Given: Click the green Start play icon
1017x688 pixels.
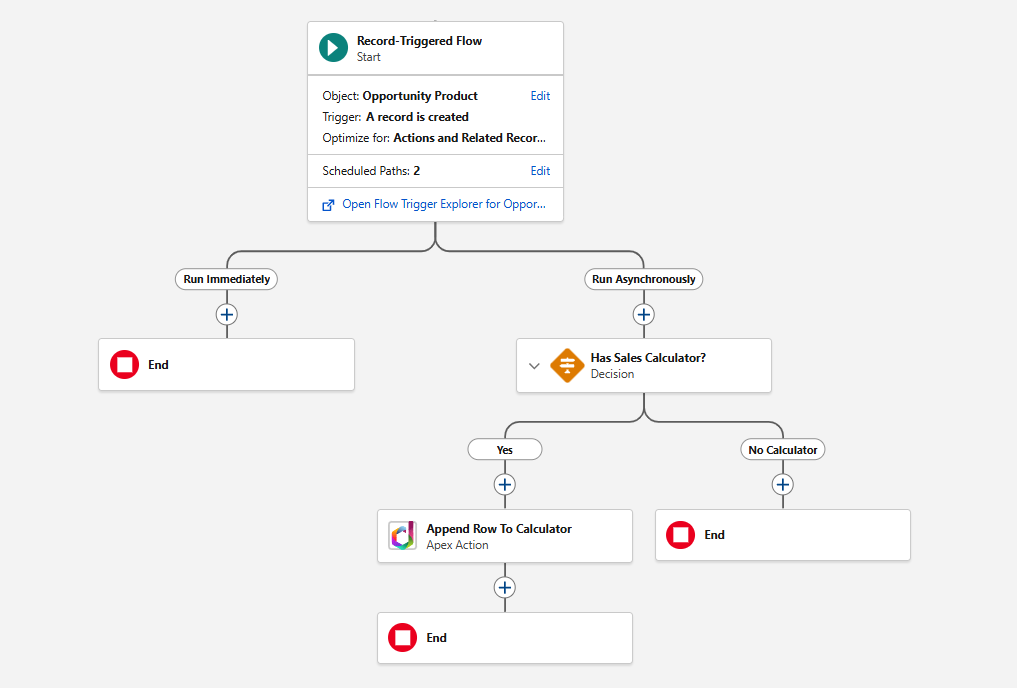Looking at the screenshot, I should [x=333, y=47].
